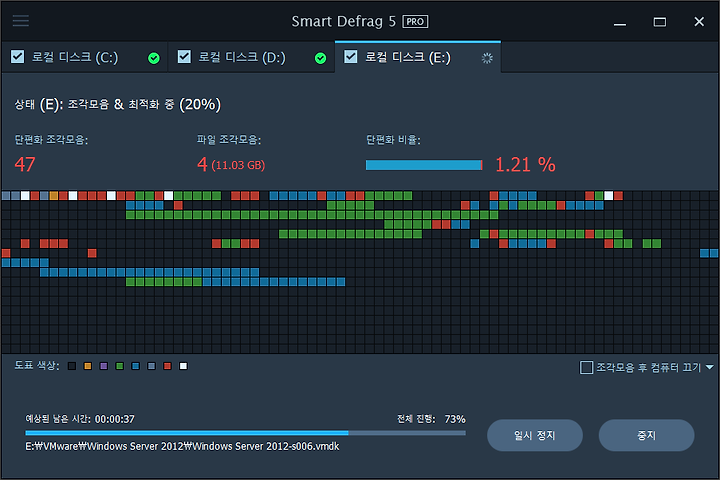Click the 도표 색상 legend label
720x480 pixels.
[x=37, y=366]
